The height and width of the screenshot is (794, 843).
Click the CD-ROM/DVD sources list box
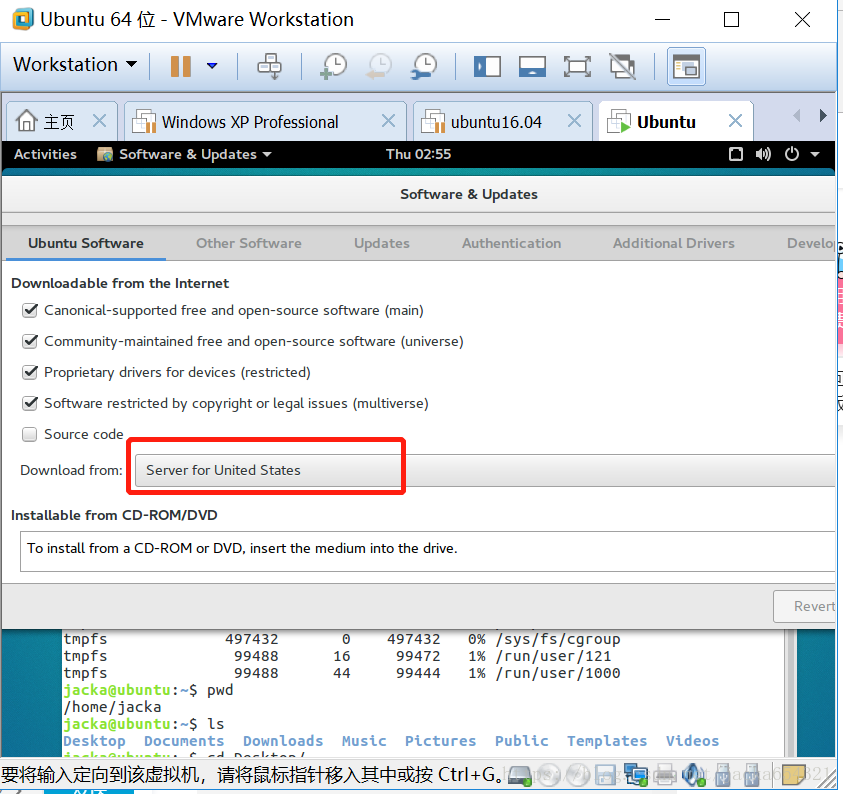[x=427, y=552]
